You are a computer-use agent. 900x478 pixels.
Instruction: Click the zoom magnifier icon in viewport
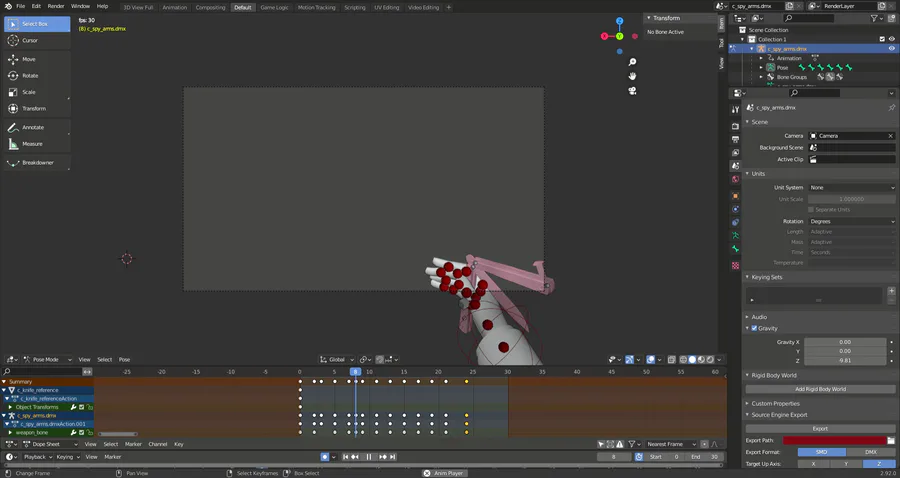point(632,62)
